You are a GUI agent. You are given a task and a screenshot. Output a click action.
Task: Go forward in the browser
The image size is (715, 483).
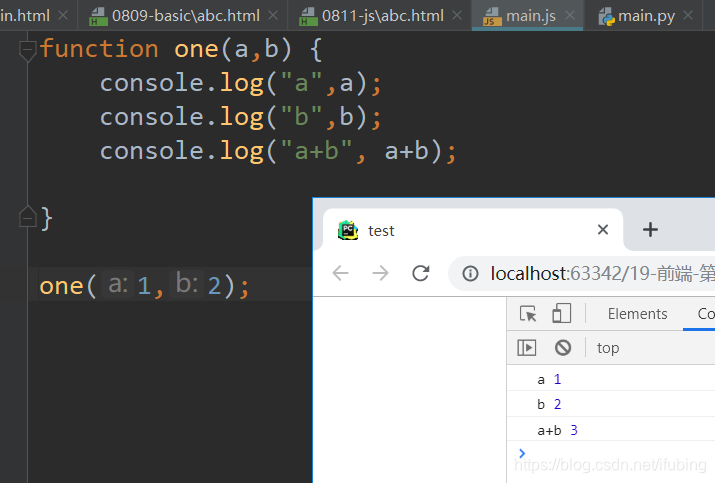pyautogui.click(x=380, y=274)
